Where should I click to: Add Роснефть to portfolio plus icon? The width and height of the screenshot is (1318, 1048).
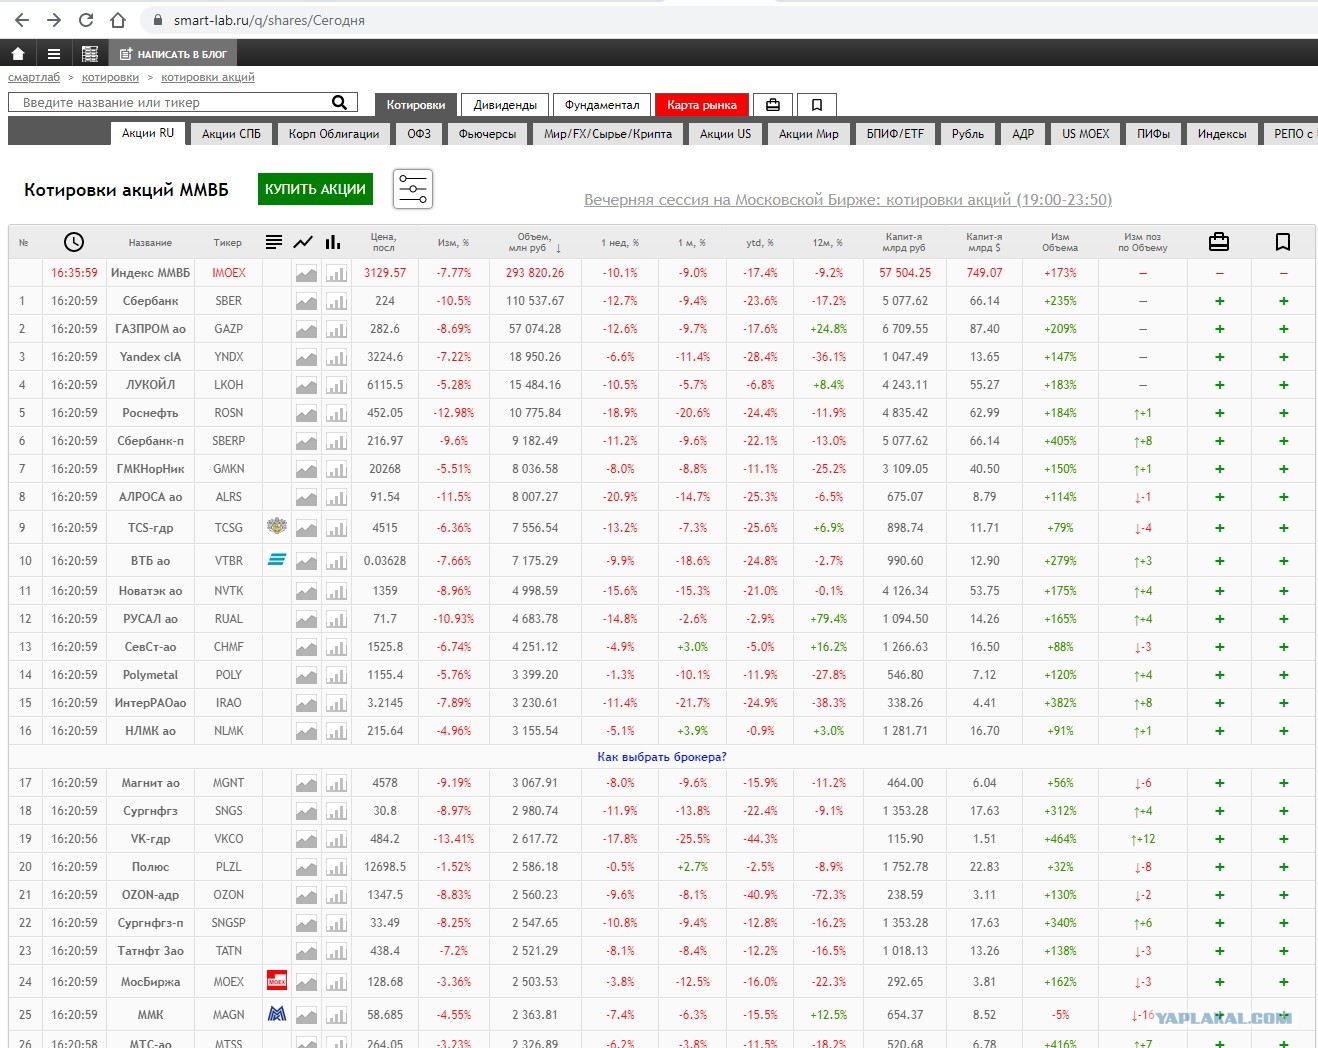pos(1219,413)
